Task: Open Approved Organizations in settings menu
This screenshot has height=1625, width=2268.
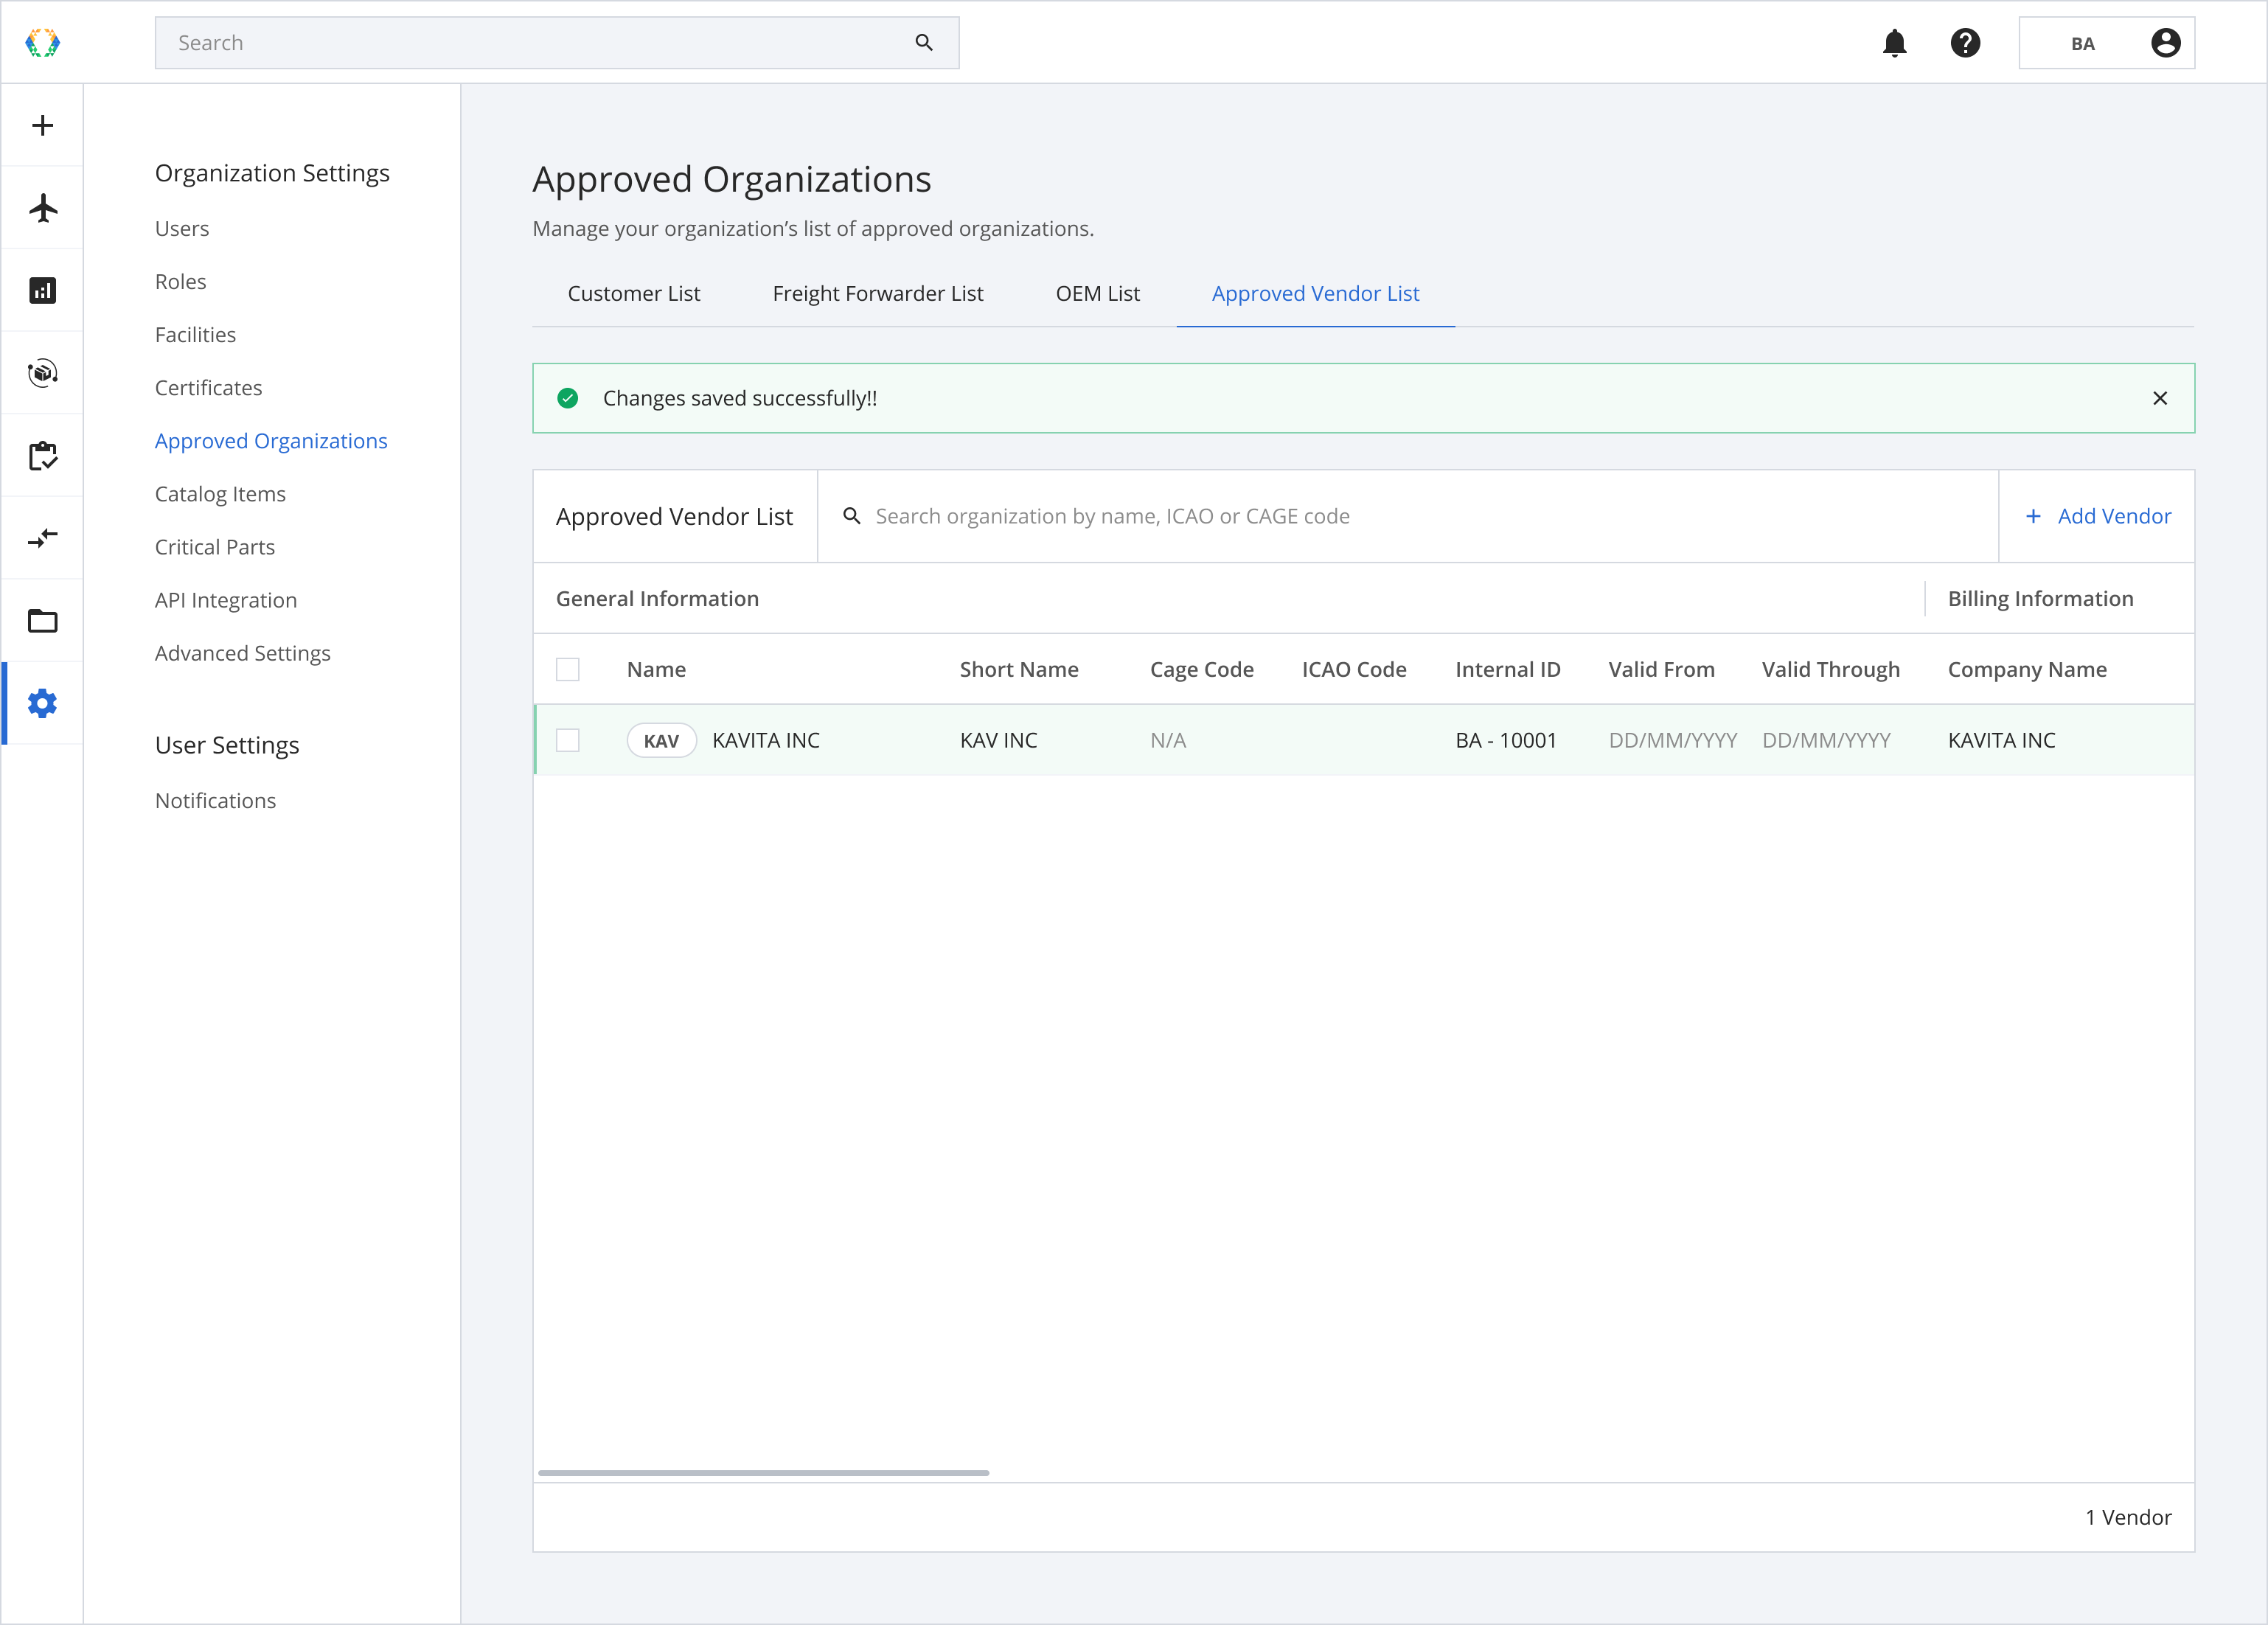Action: (x=271, y=441)
